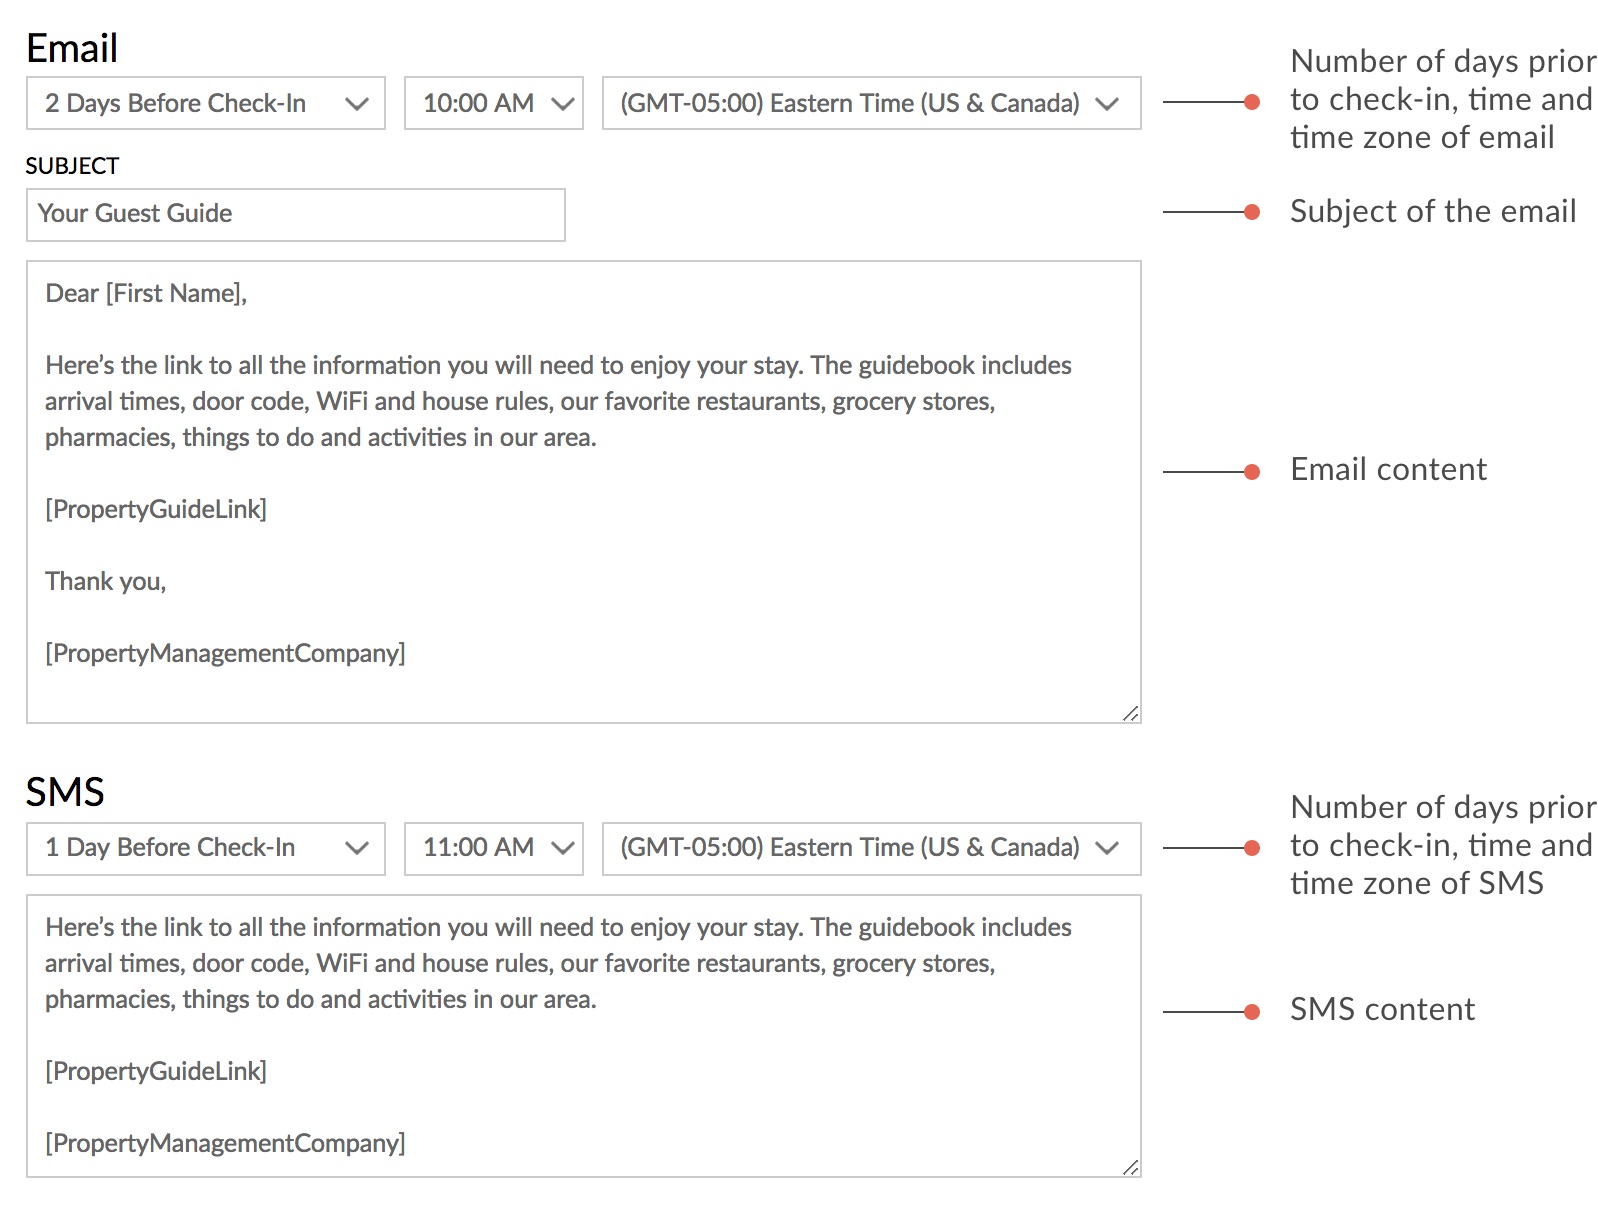
Task: Click the [PropertyGuideLink] line in the SMS content box
Action: pos(156,1071)
